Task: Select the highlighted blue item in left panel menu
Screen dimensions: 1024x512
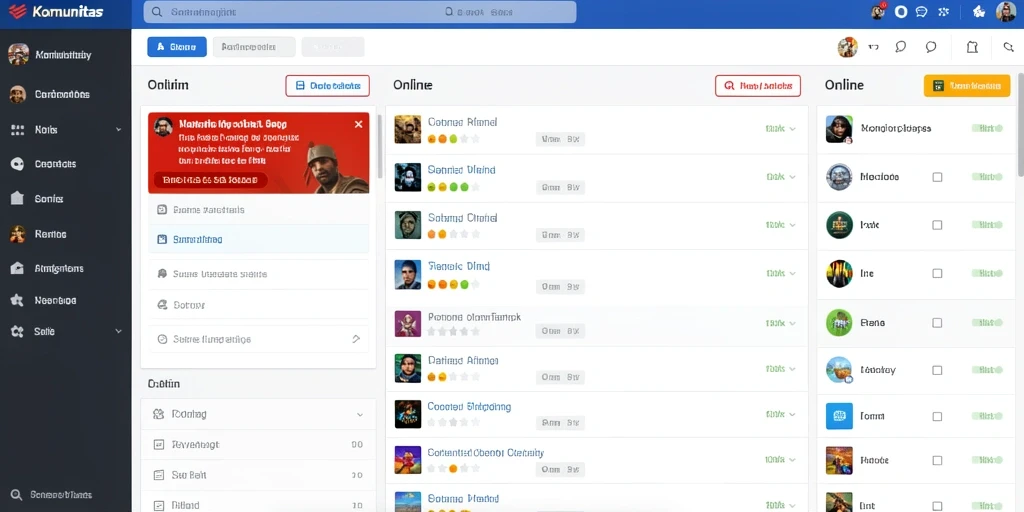Action: pos(259,240)
